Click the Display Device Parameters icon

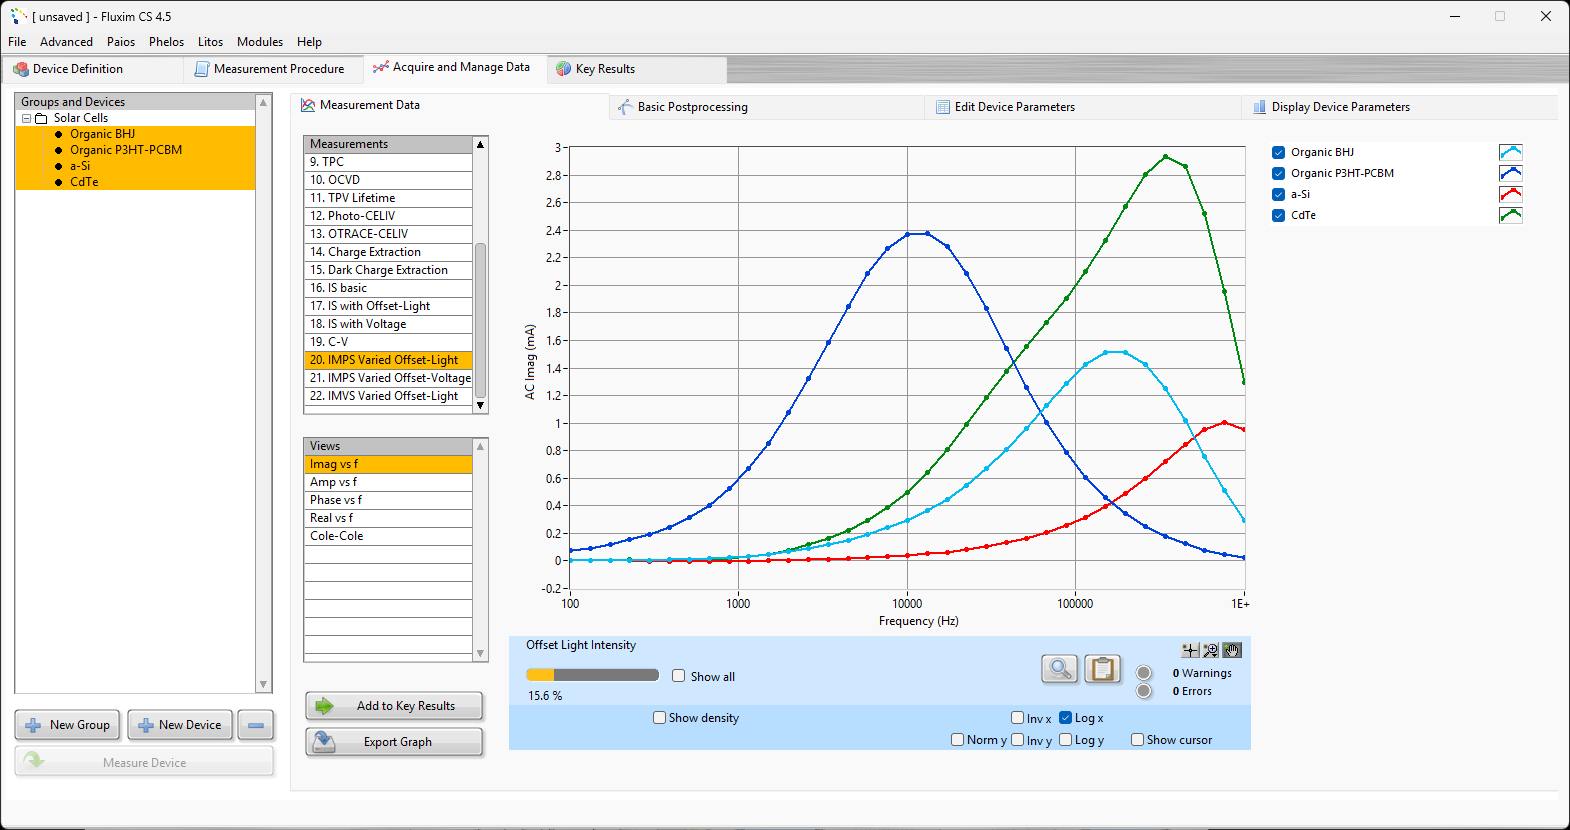(1260, 107)
